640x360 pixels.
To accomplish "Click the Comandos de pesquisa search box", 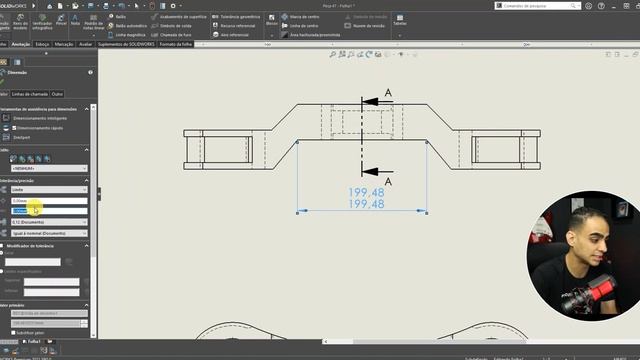I will [538, 6].
